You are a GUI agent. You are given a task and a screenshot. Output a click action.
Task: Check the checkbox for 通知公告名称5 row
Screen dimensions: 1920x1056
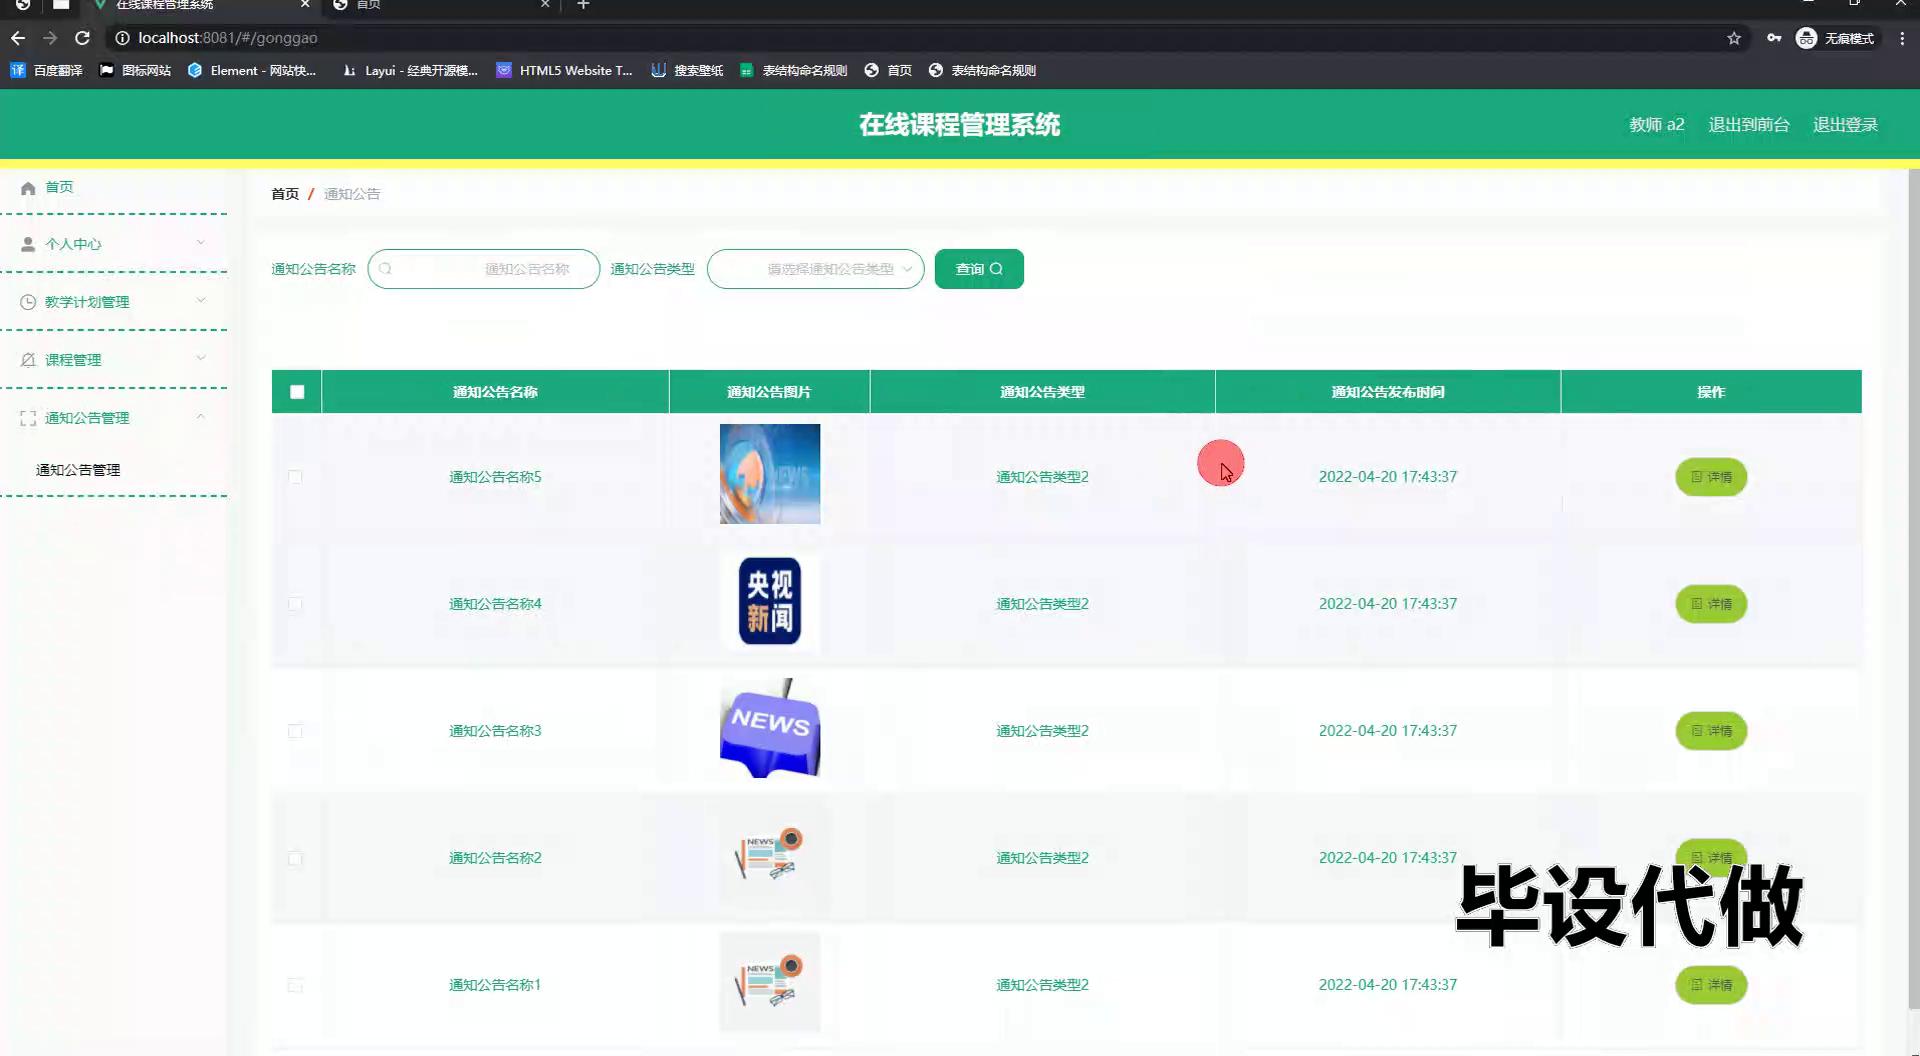[295, 477]
